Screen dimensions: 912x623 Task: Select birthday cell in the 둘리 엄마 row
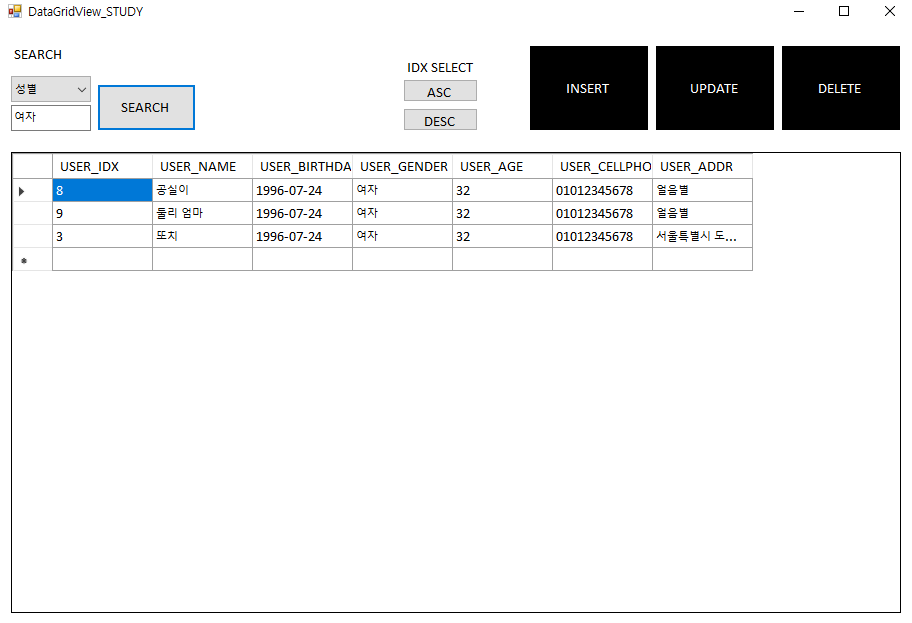coord(302,213)
